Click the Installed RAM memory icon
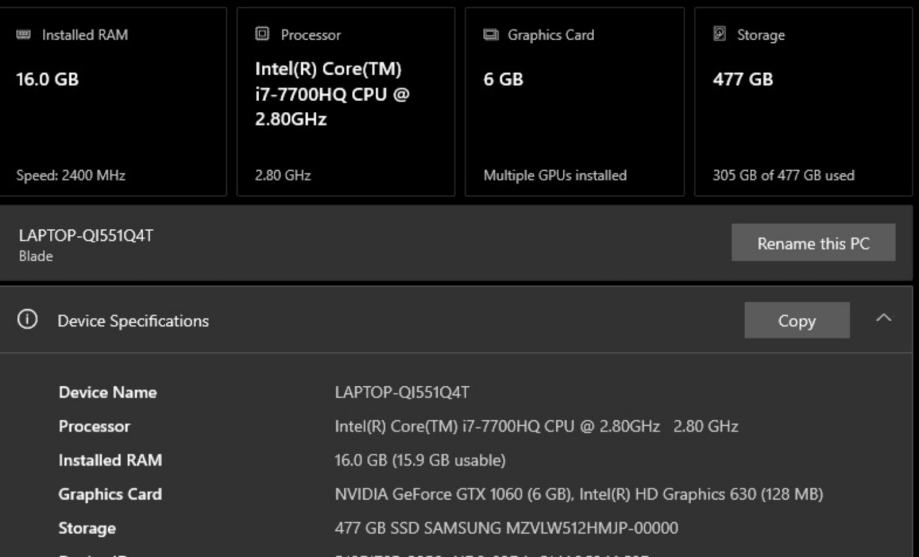 point(24,35)
